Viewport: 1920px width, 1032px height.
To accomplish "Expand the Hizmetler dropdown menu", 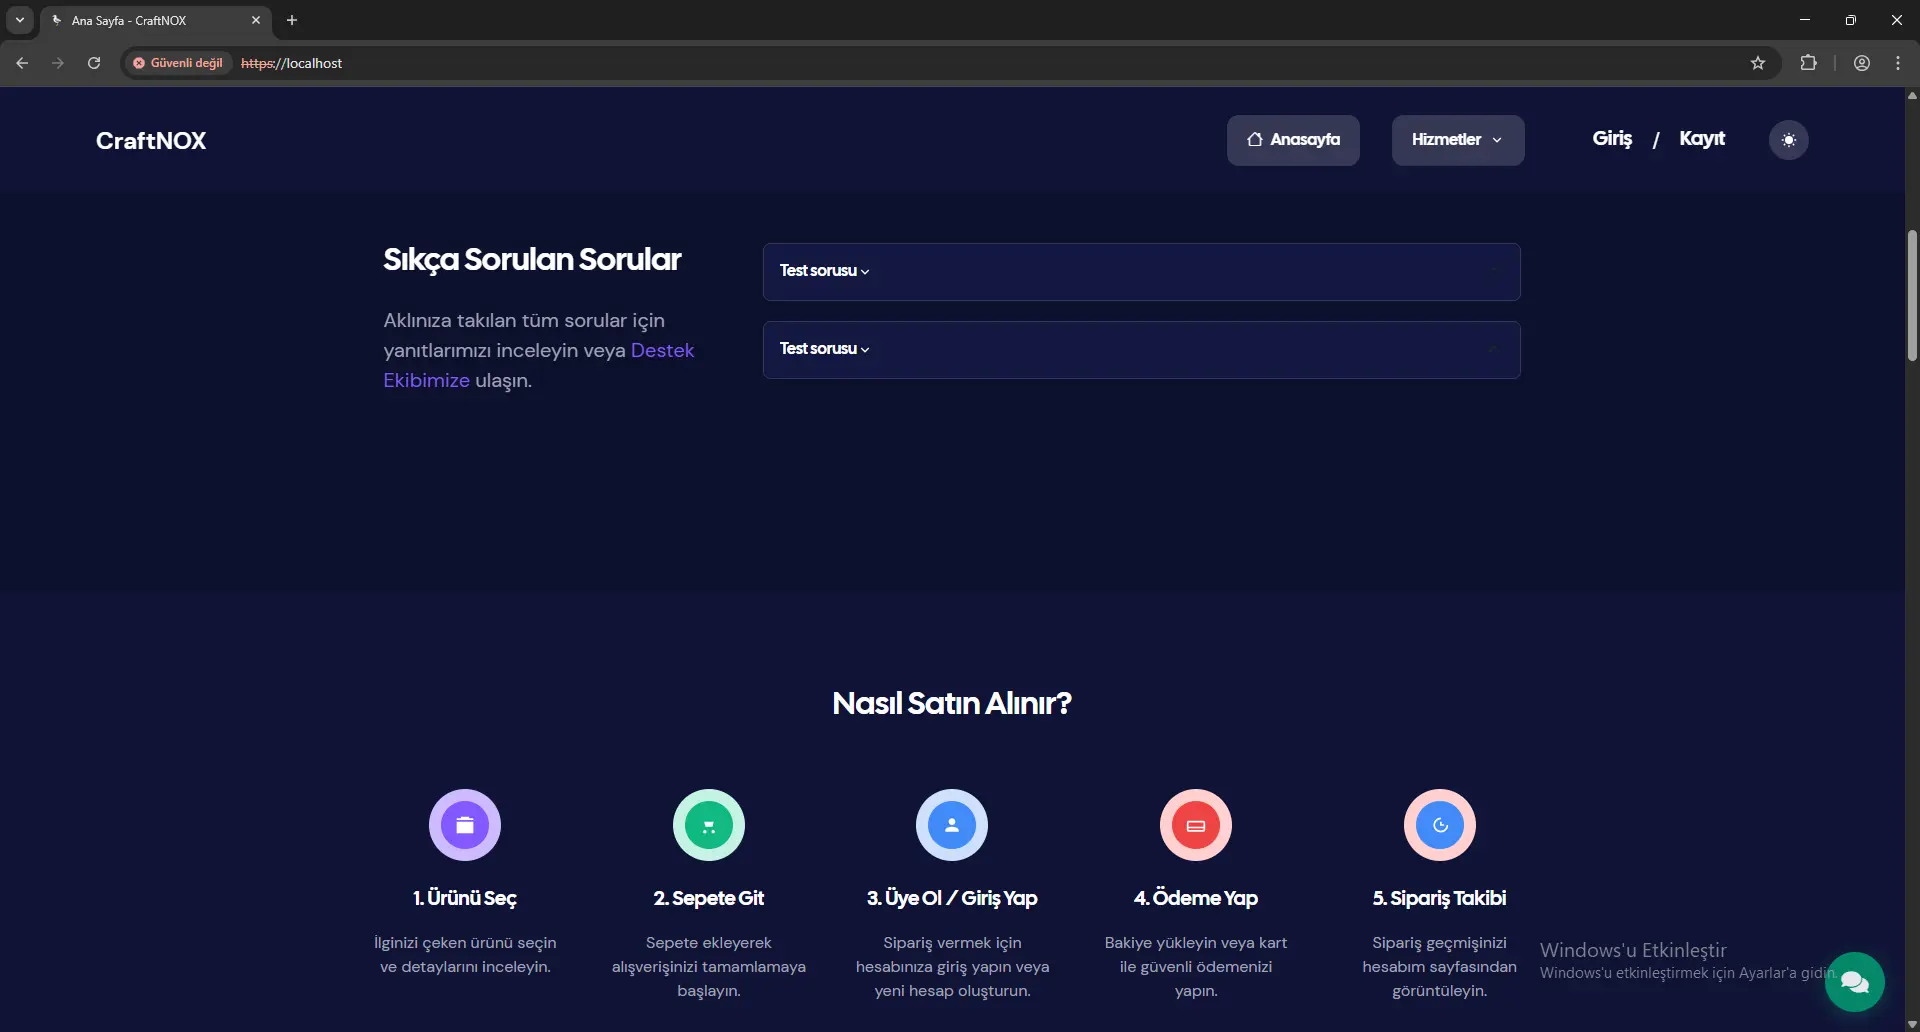I will coord(1458,140).
